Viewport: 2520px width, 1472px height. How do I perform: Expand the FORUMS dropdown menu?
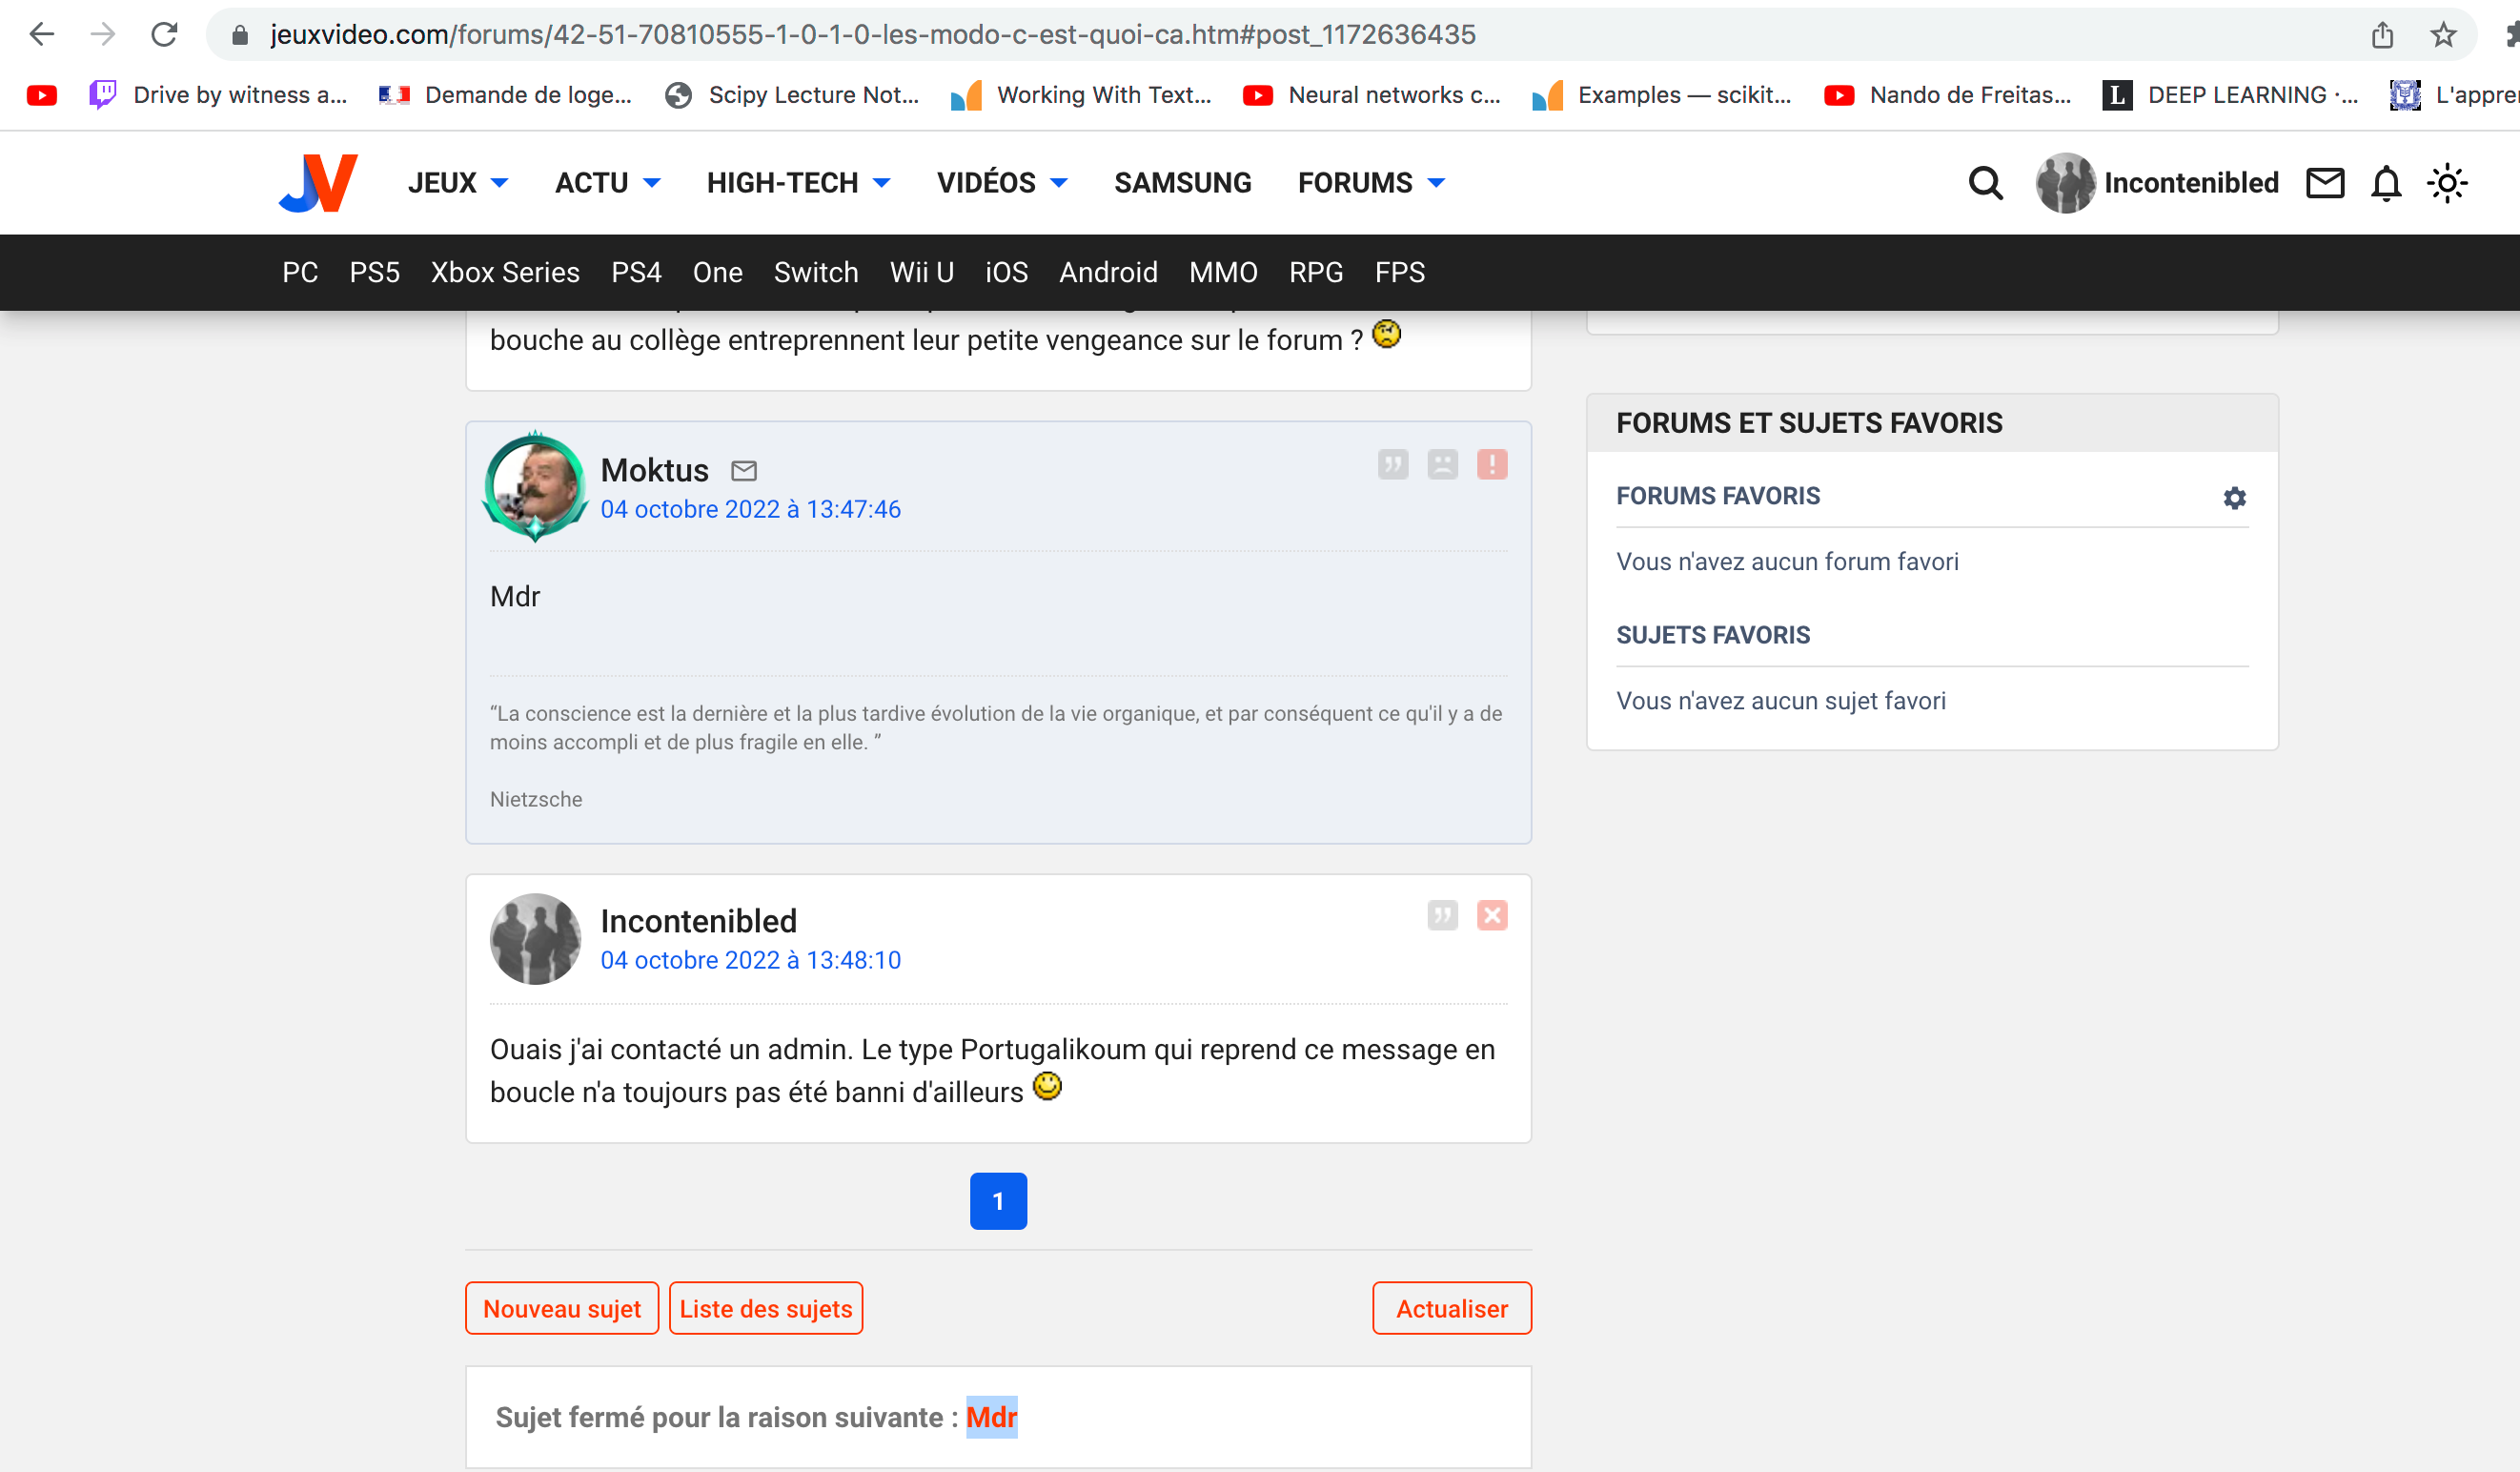point(1371,183)
